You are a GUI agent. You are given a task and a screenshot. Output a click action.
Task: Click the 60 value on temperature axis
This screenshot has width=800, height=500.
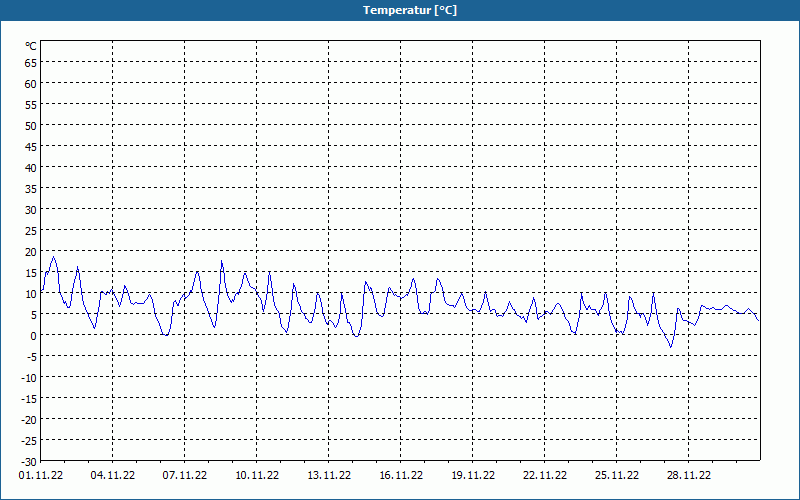(x=31, y=84)
